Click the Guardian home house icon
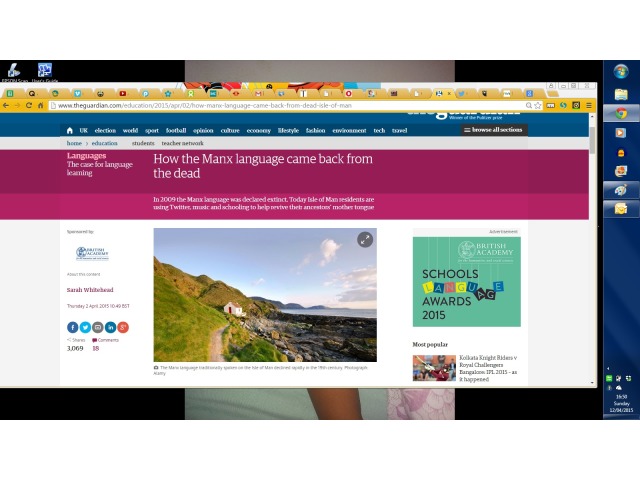 69,131
